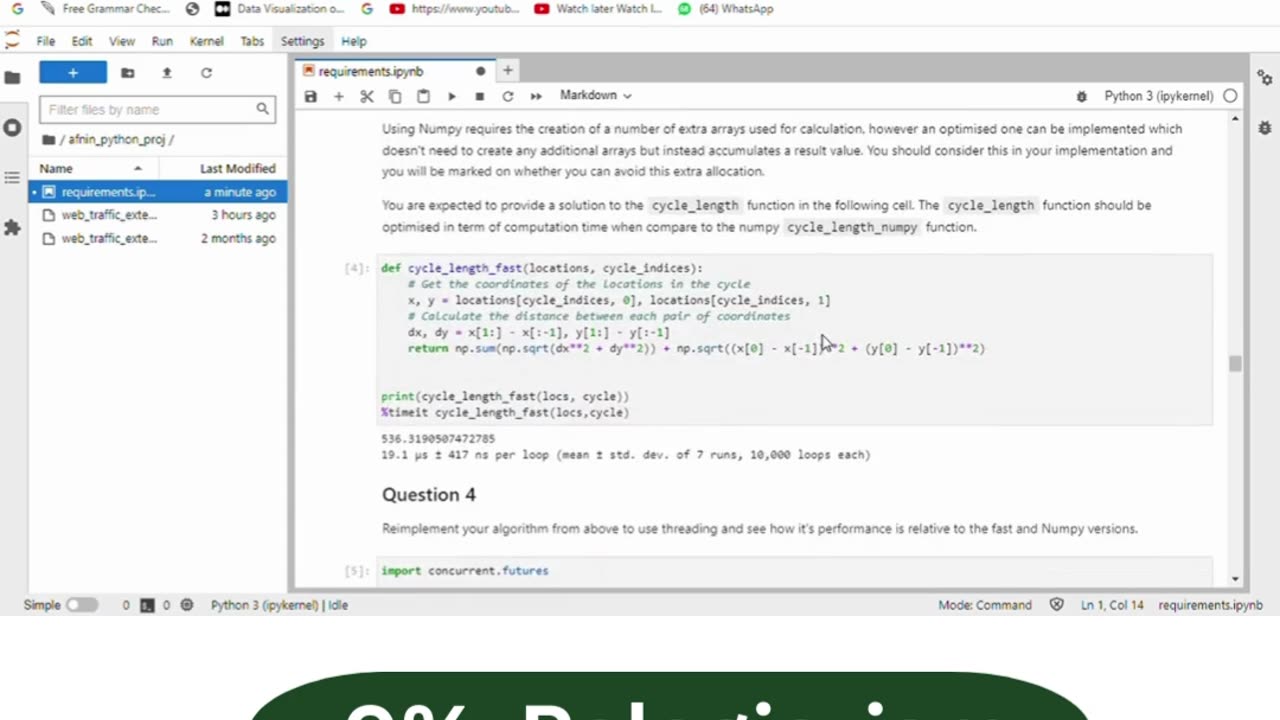Screen dimensions: 1280x720
Task: Open the Tabs menu
Action: click(x=252, y=41)
